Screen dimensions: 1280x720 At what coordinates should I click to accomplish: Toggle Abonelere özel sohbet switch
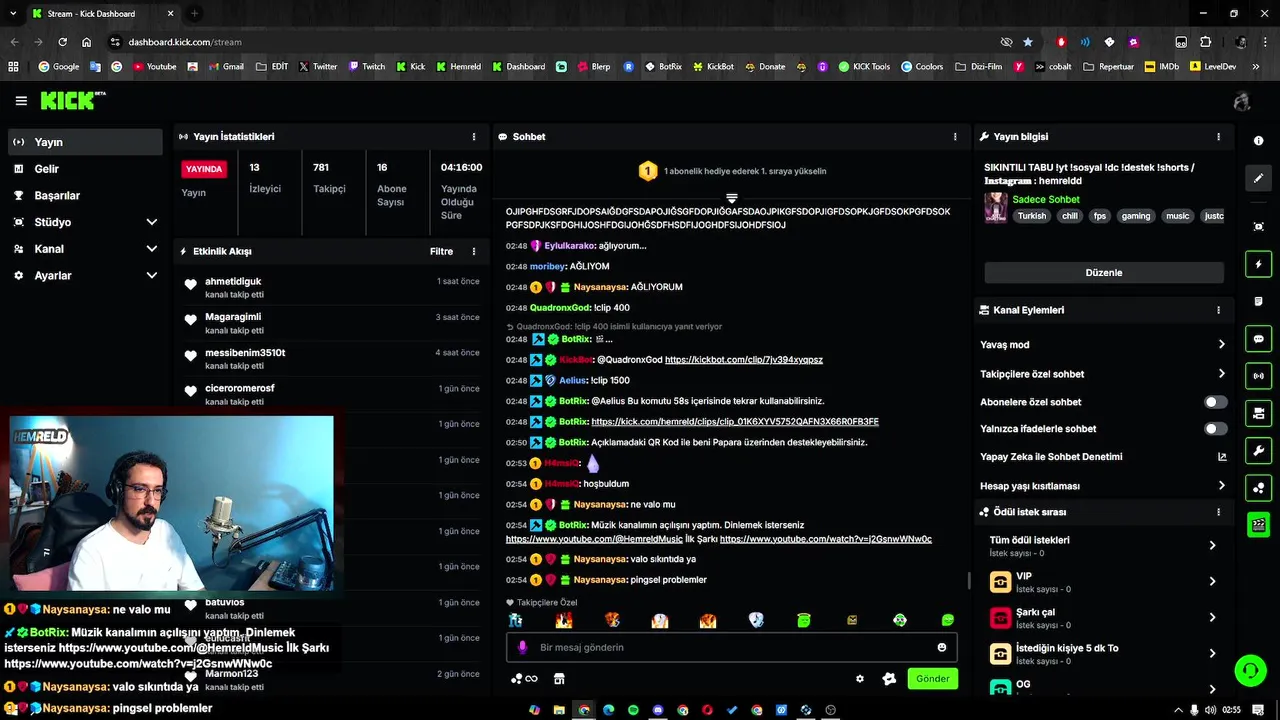point(1215,402)
